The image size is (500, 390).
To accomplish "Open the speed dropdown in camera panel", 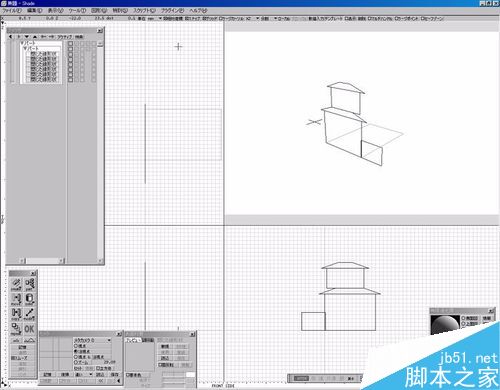I will click(83, 374).
